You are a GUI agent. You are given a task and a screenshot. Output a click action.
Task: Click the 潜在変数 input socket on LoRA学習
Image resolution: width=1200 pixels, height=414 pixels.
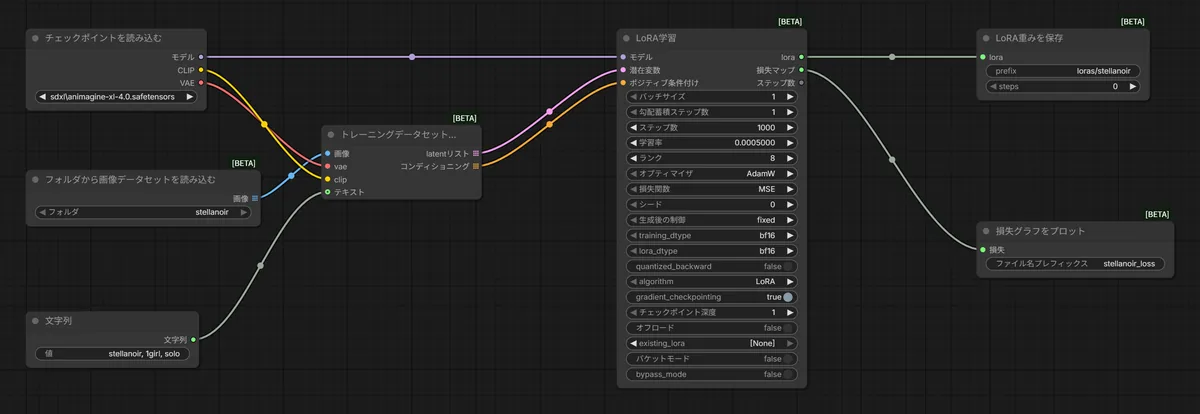click(x=623, y=70)
